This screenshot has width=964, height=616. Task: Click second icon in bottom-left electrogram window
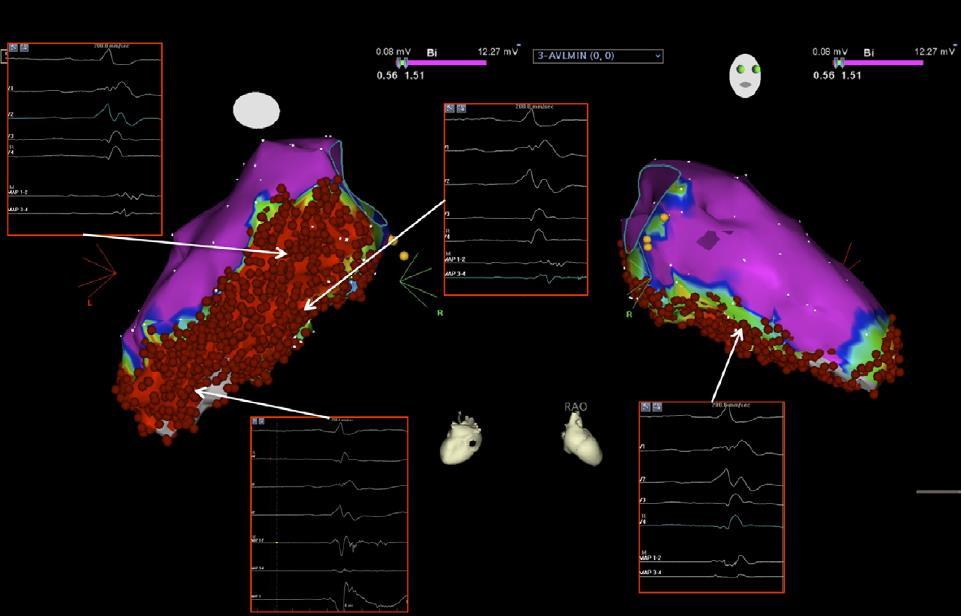click(x=263, y=421)
